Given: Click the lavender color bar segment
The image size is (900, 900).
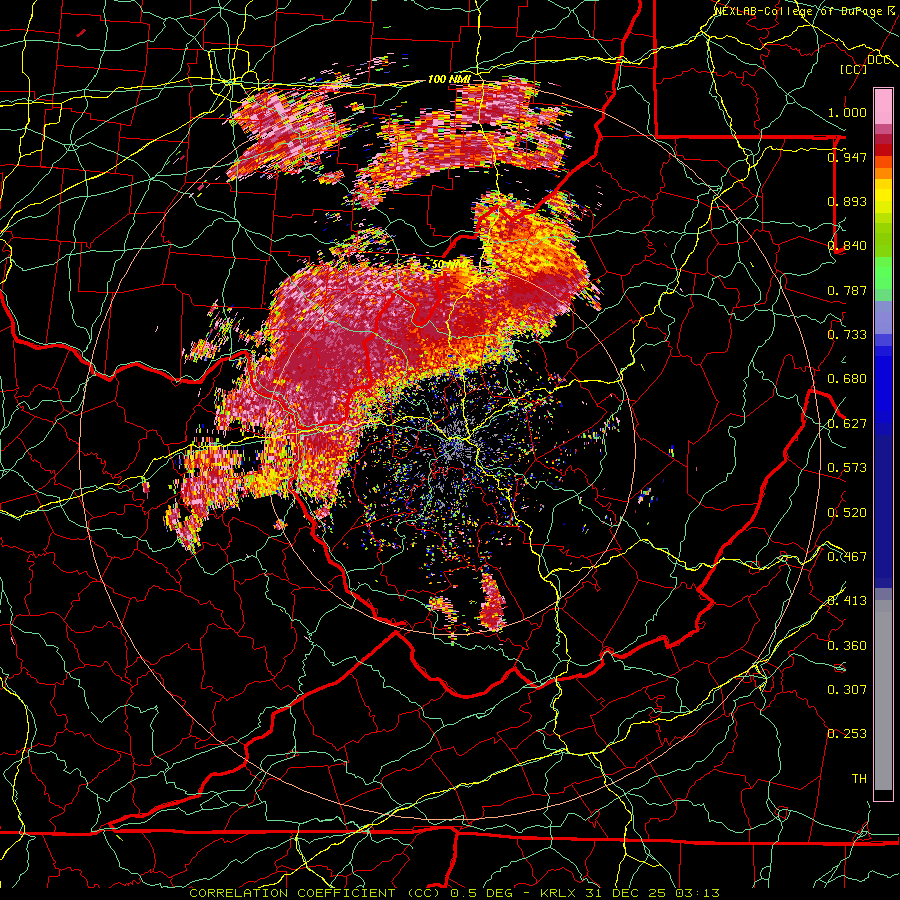Looking at the screenshot, I should (883, 317).
